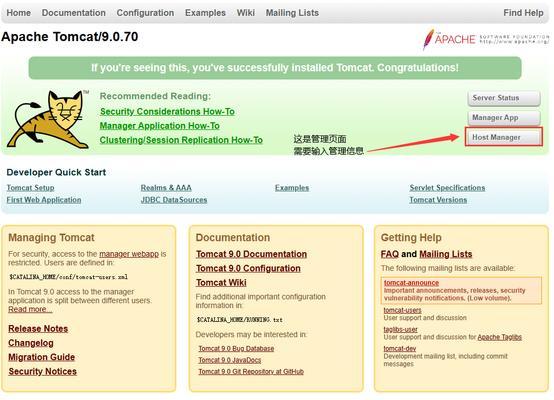This screenshot has width=554, height=400.
Task: Click the Getting Help heading
Action: (x=411, y=237)
